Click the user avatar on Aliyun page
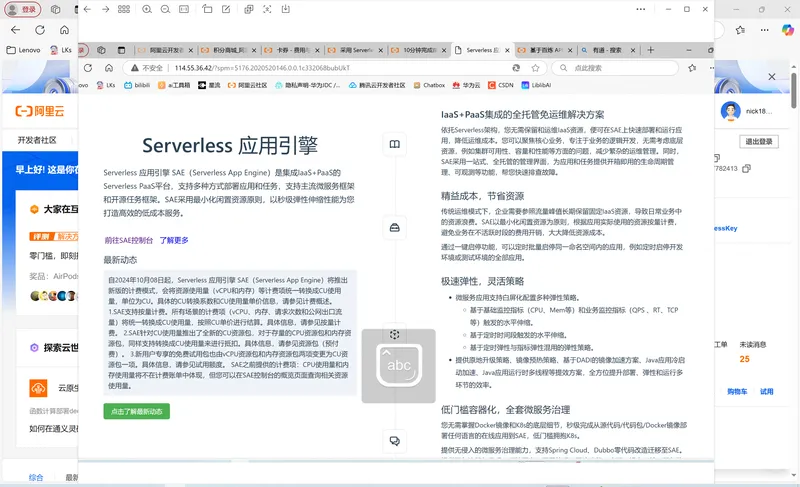Image resolution: width=800 pixels, height=487 pixels. 731,111
